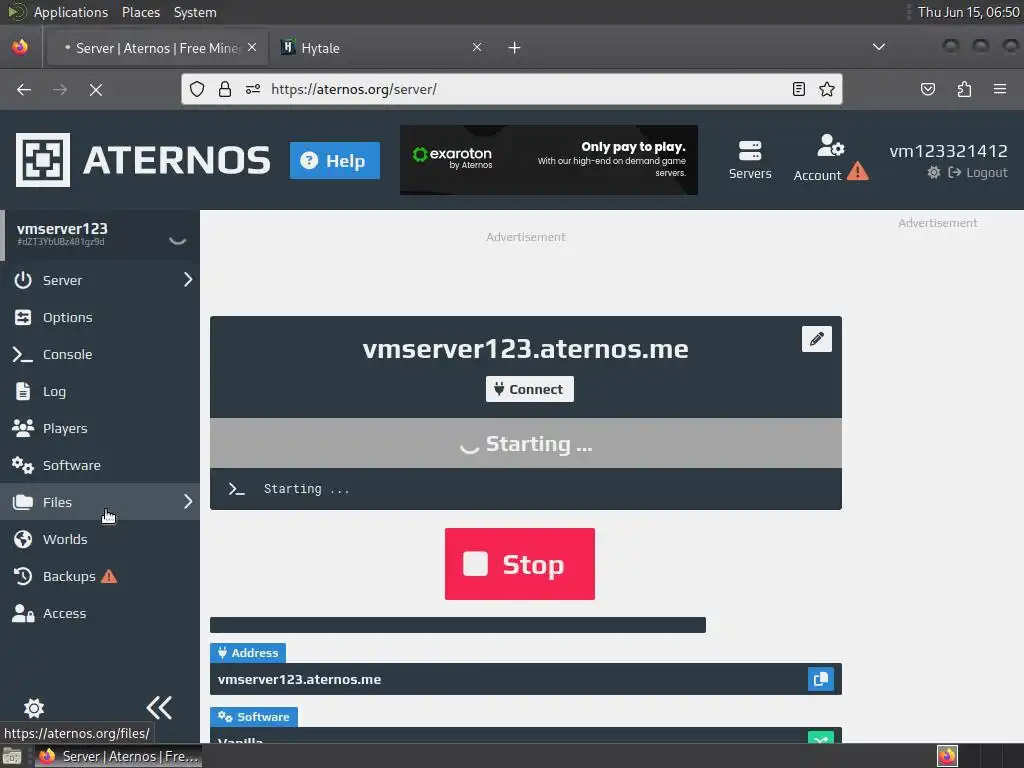
Task: Click the gear icon next to Logout
Action: pos(934,172)
